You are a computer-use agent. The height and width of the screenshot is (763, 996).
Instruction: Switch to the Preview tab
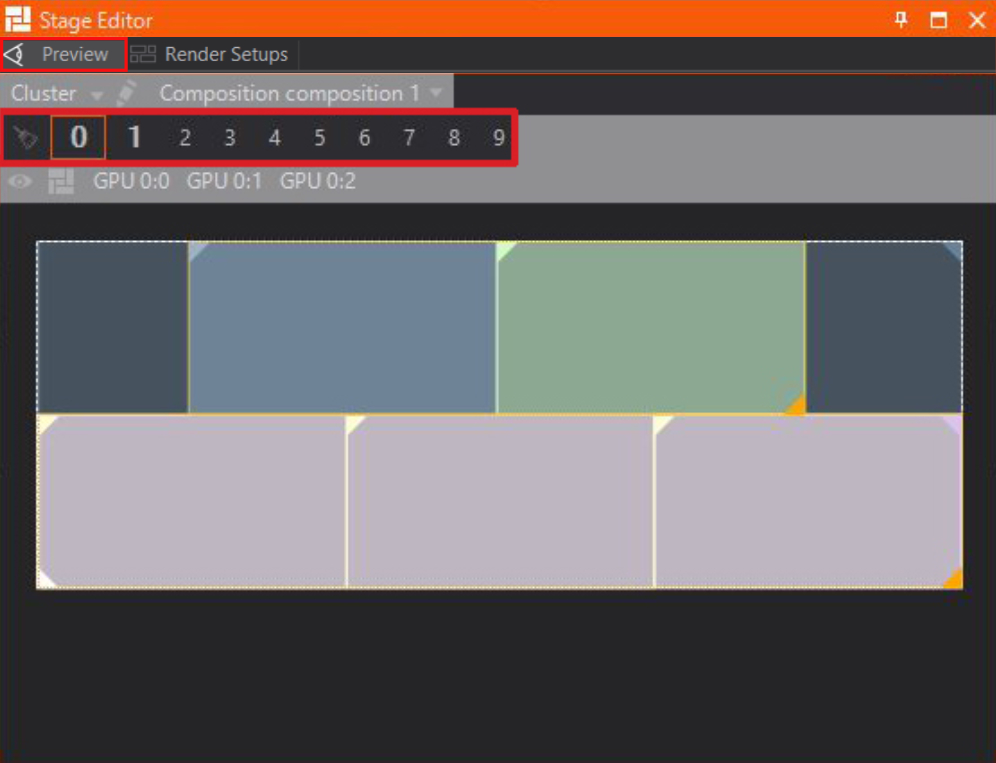pos(74,54)
